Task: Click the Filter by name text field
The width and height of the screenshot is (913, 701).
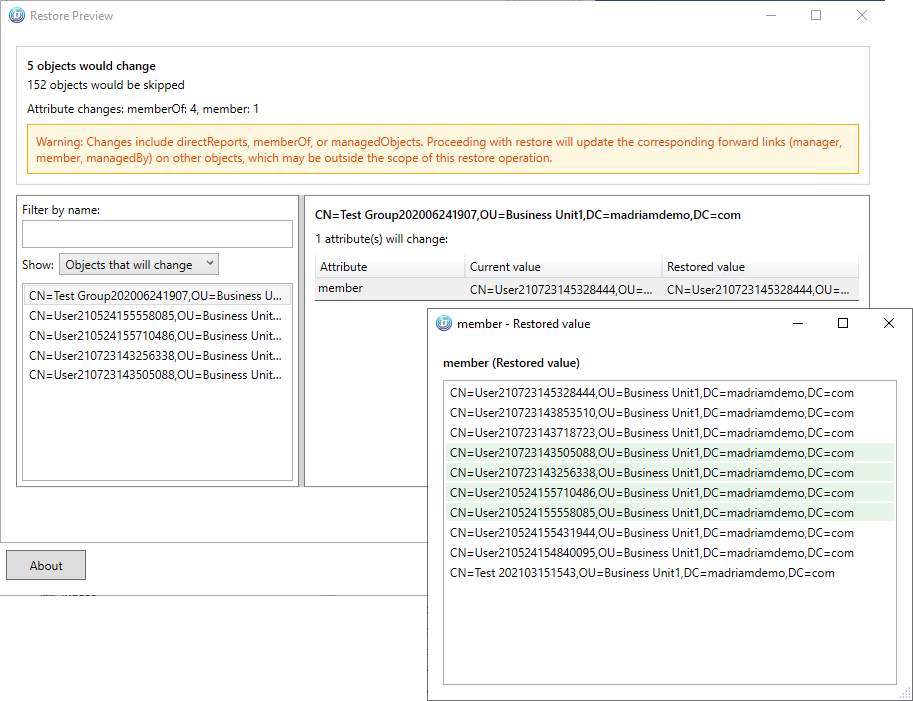Action: pyautogui.click(x=157, y=234)
